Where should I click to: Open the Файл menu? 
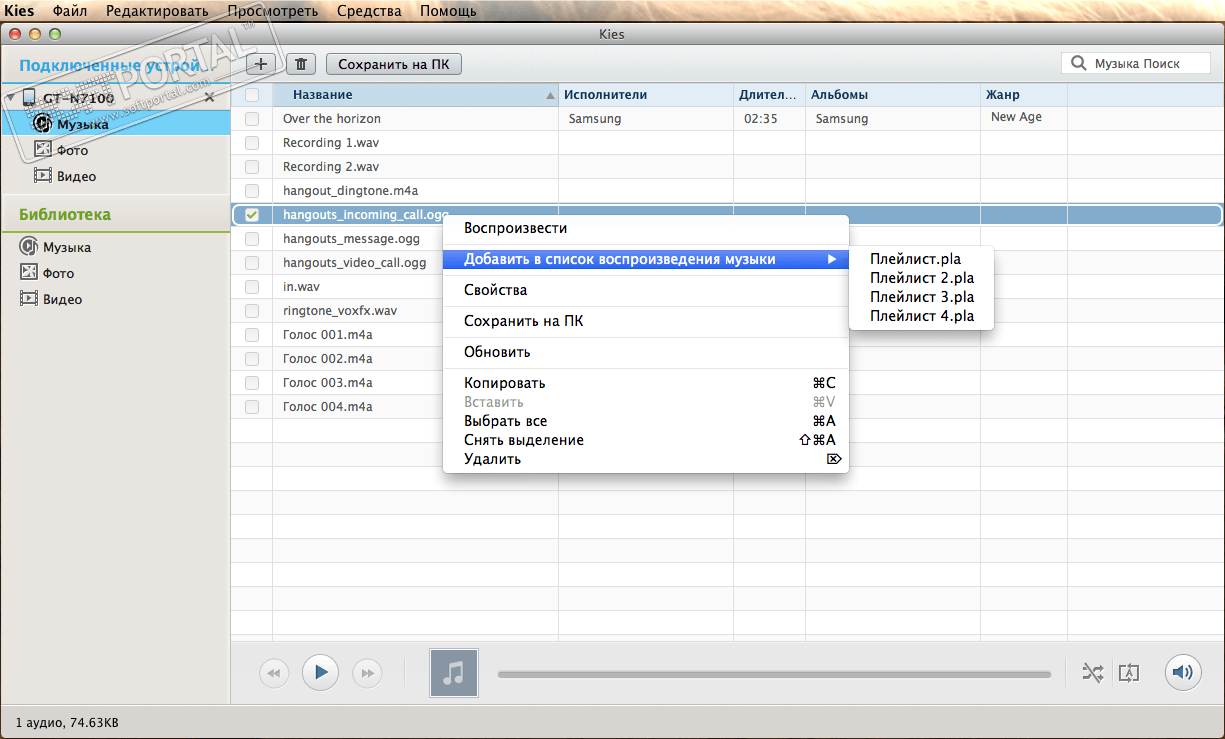tap(69, 11)
